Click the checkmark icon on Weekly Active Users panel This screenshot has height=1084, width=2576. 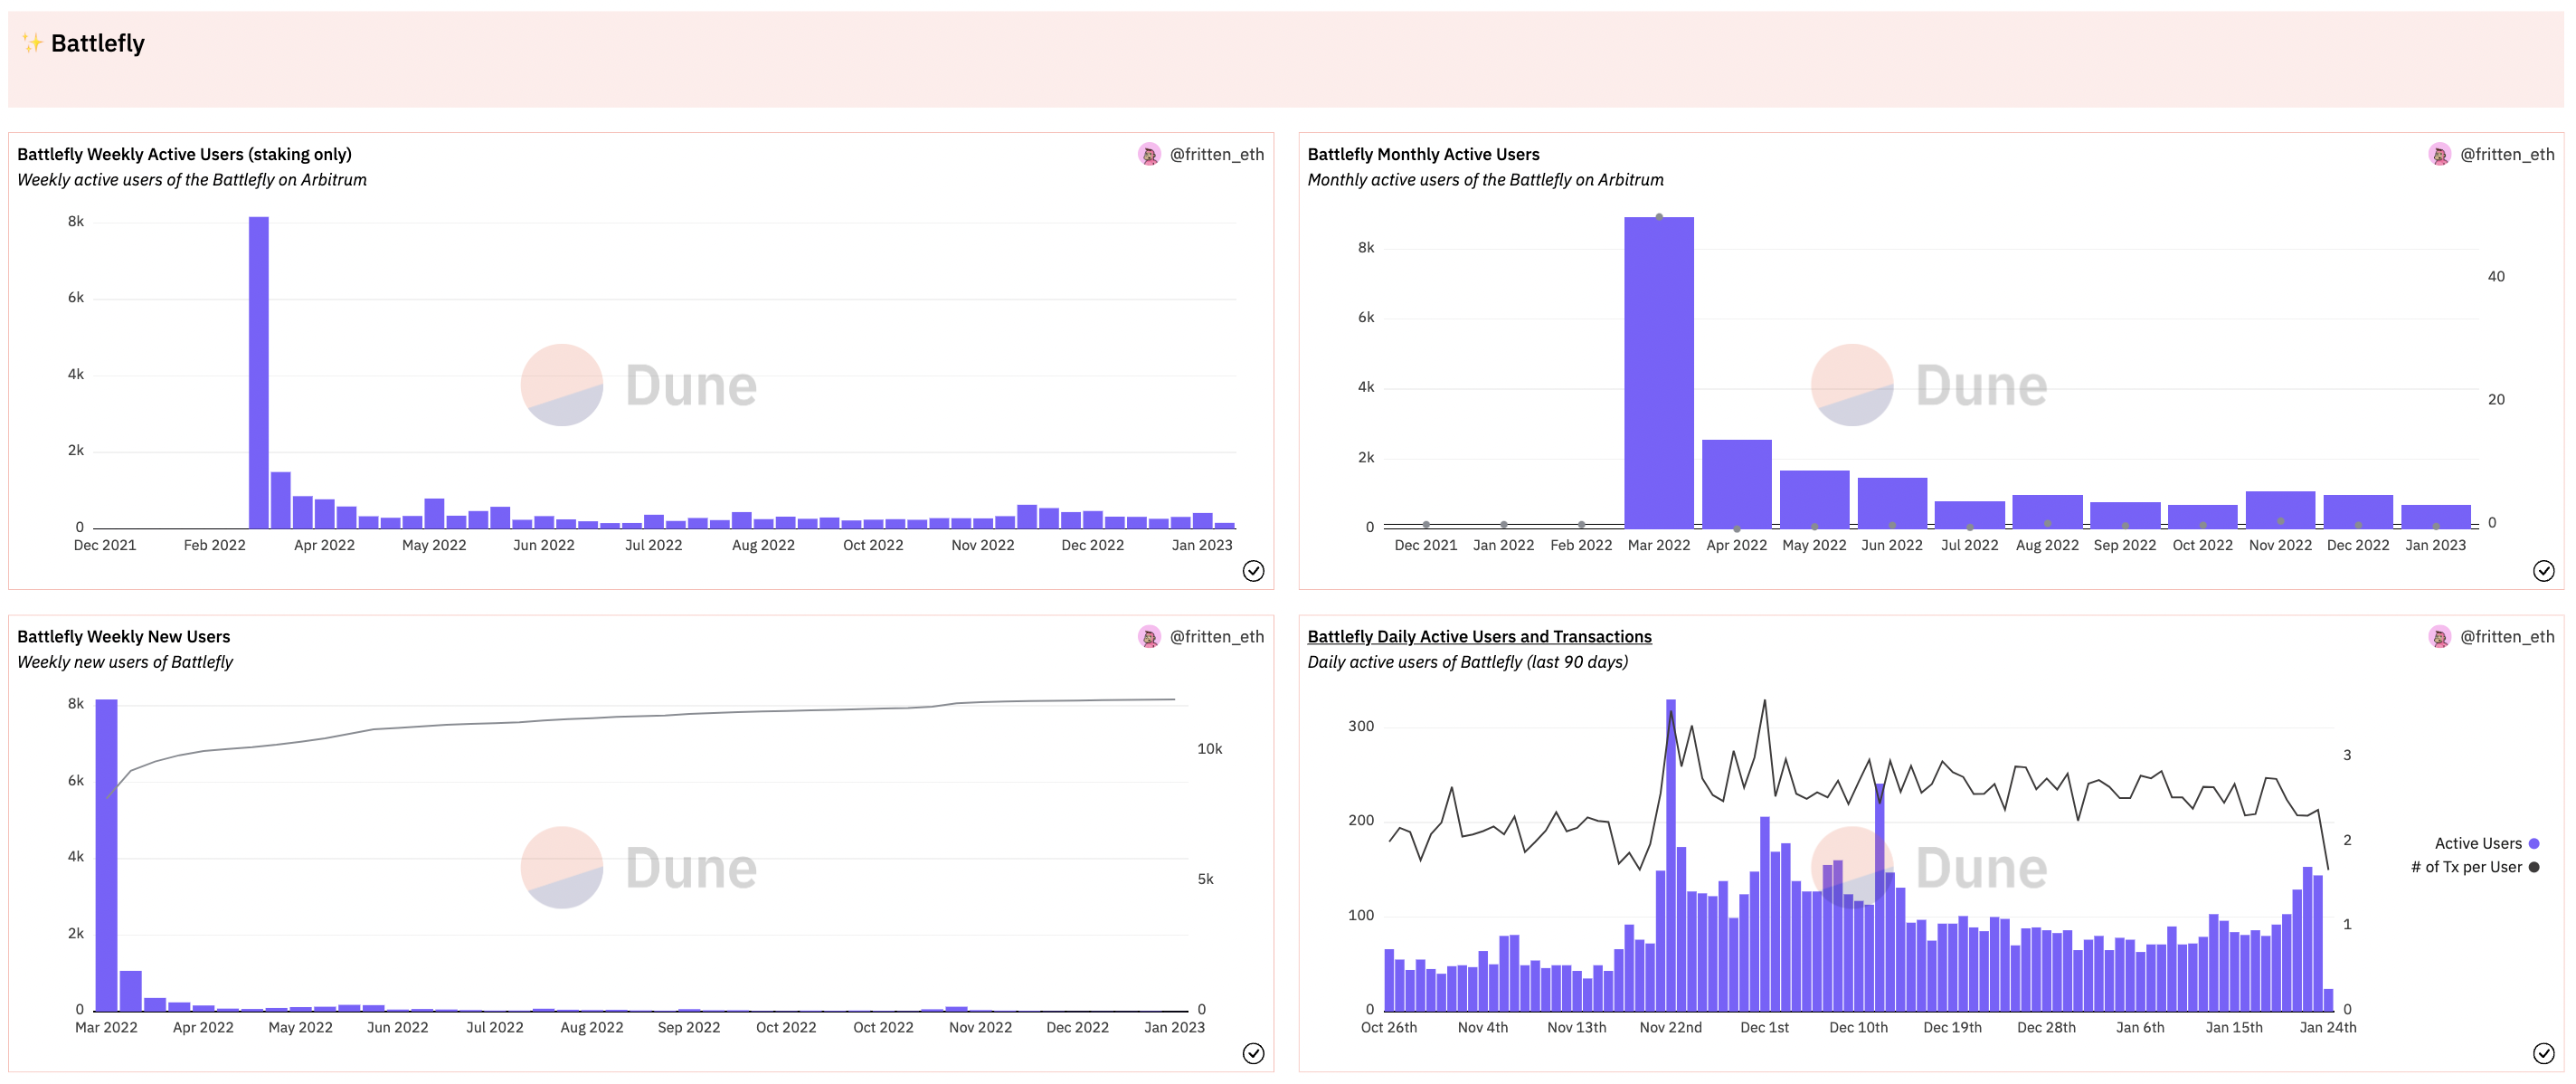tap(1253, 571)
